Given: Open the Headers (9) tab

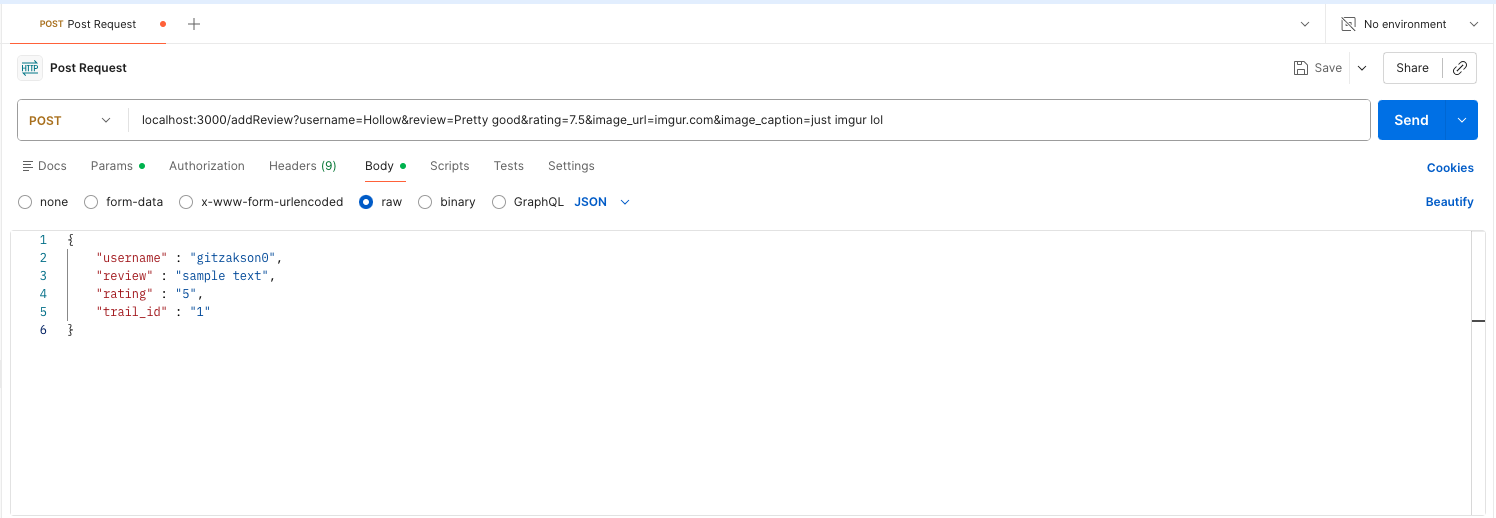Looking at the screenshot, I should [x=302, y=166].
